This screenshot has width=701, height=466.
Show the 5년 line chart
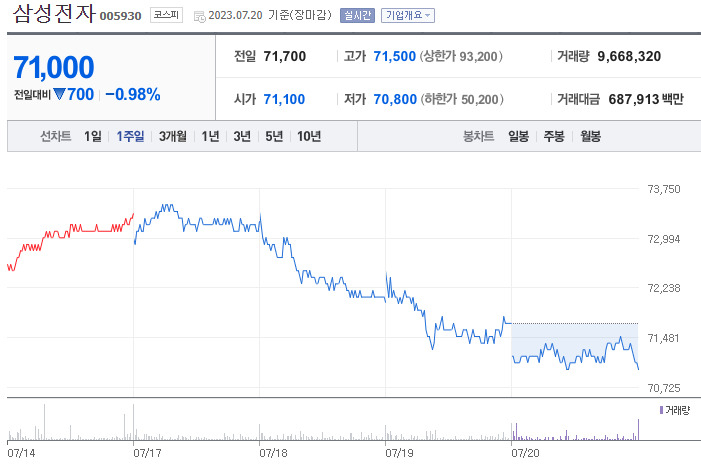tap(274, 136)
